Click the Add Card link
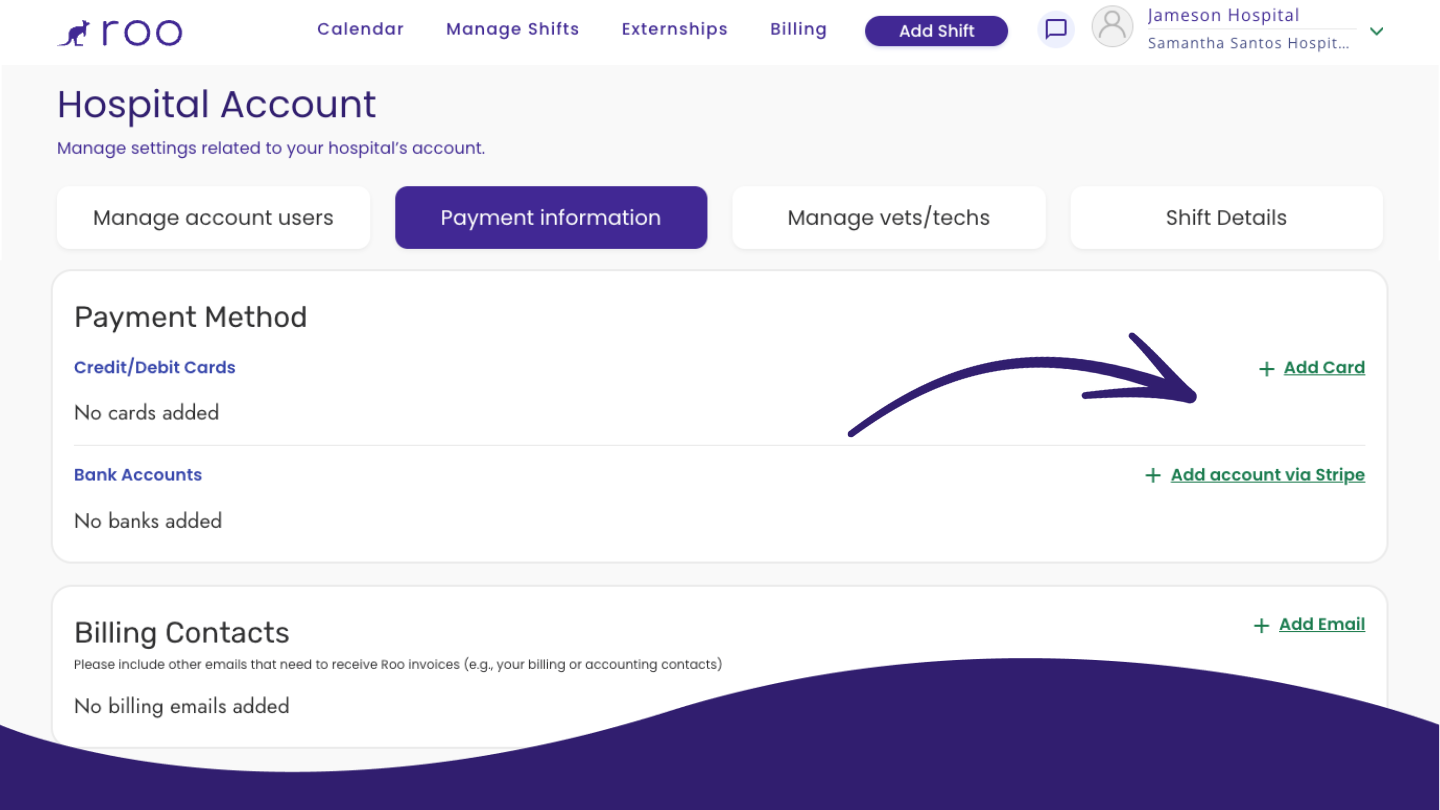Viewport: 1440px width, 810px height. pos(1324,368)
